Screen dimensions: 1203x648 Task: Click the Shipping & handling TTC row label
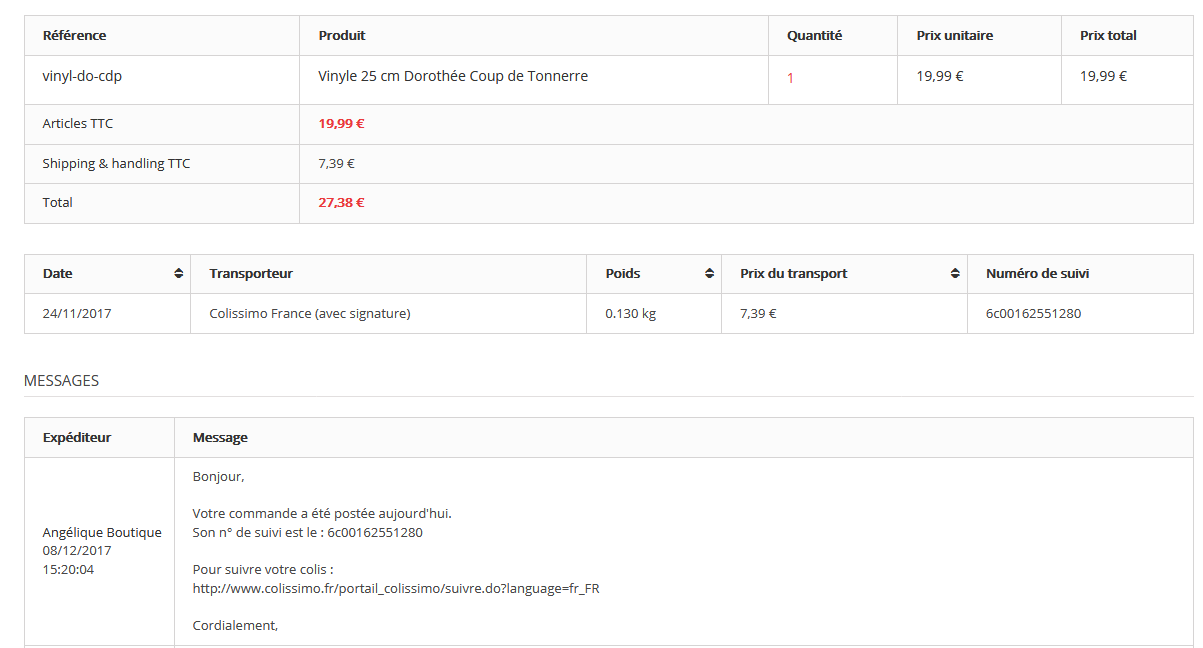pos(116,164)
